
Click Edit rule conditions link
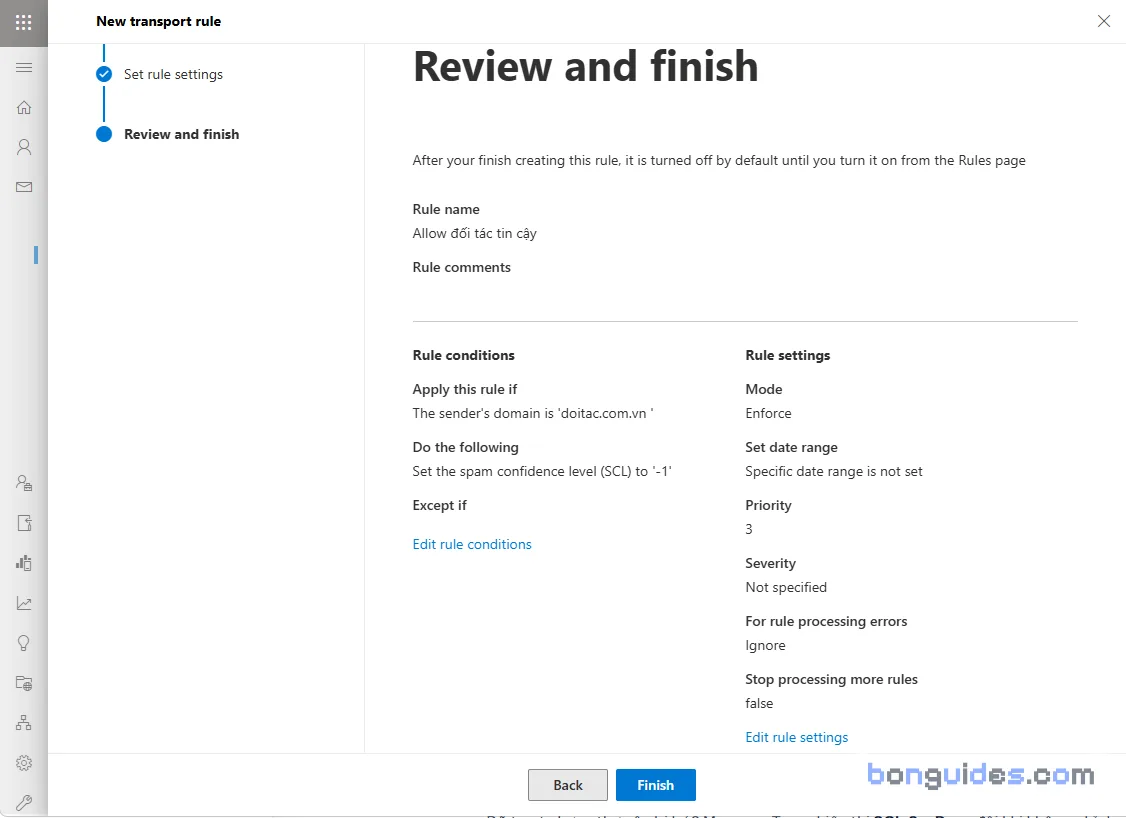(472, 544)
